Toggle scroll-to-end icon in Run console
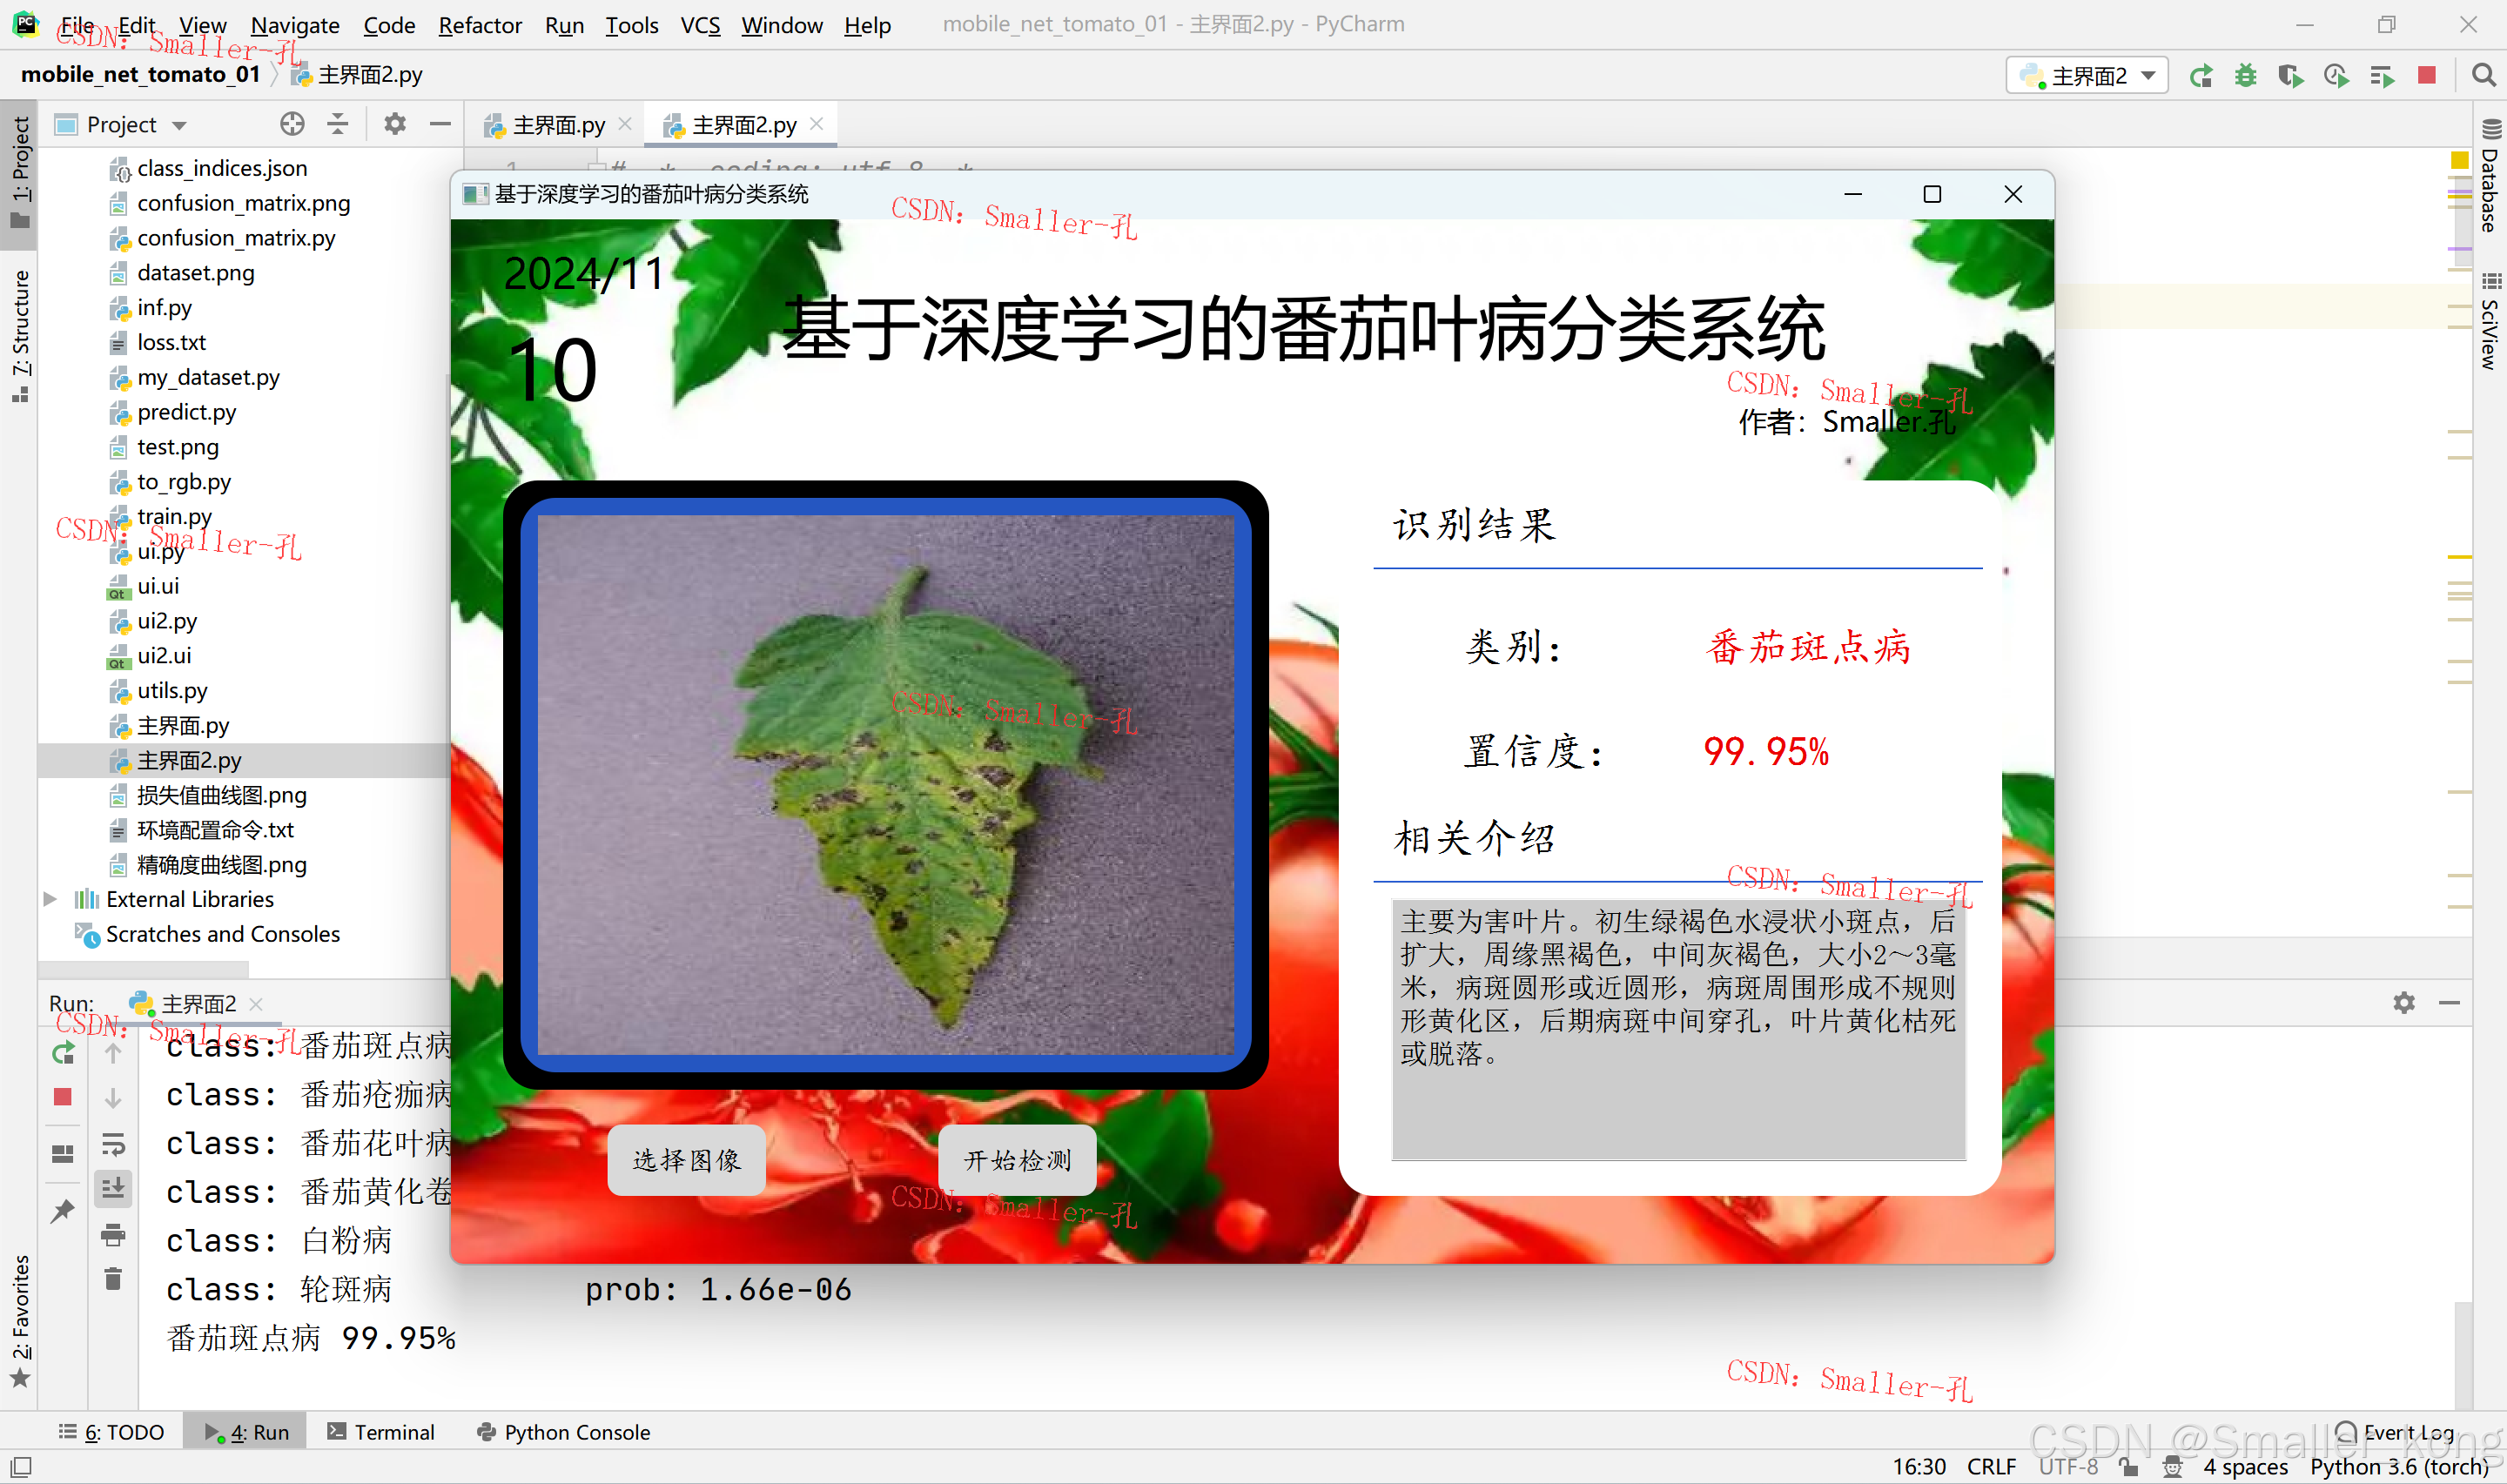Viewport: 2507px width, 1484px height. coord(113,1189)
